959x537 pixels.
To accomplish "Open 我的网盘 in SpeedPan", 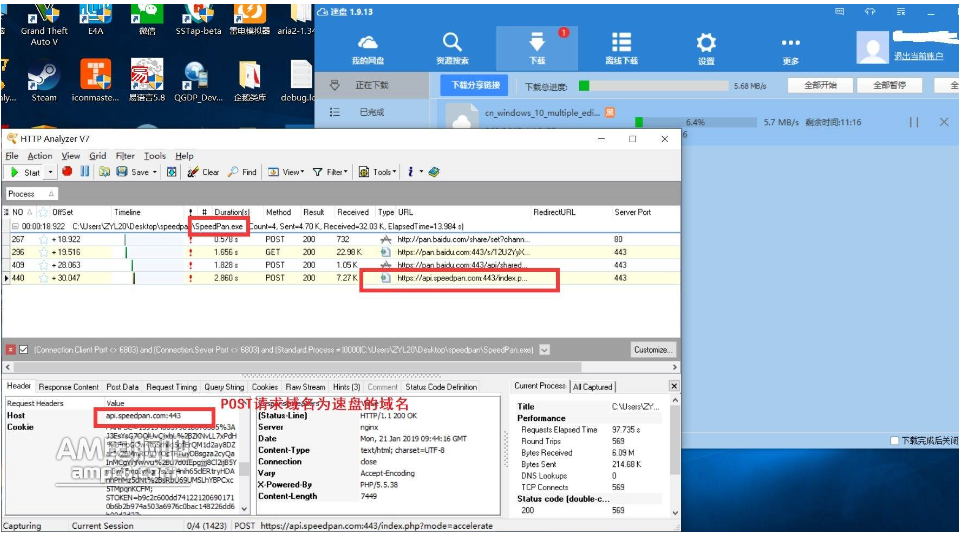I will [x=368, y=49].
